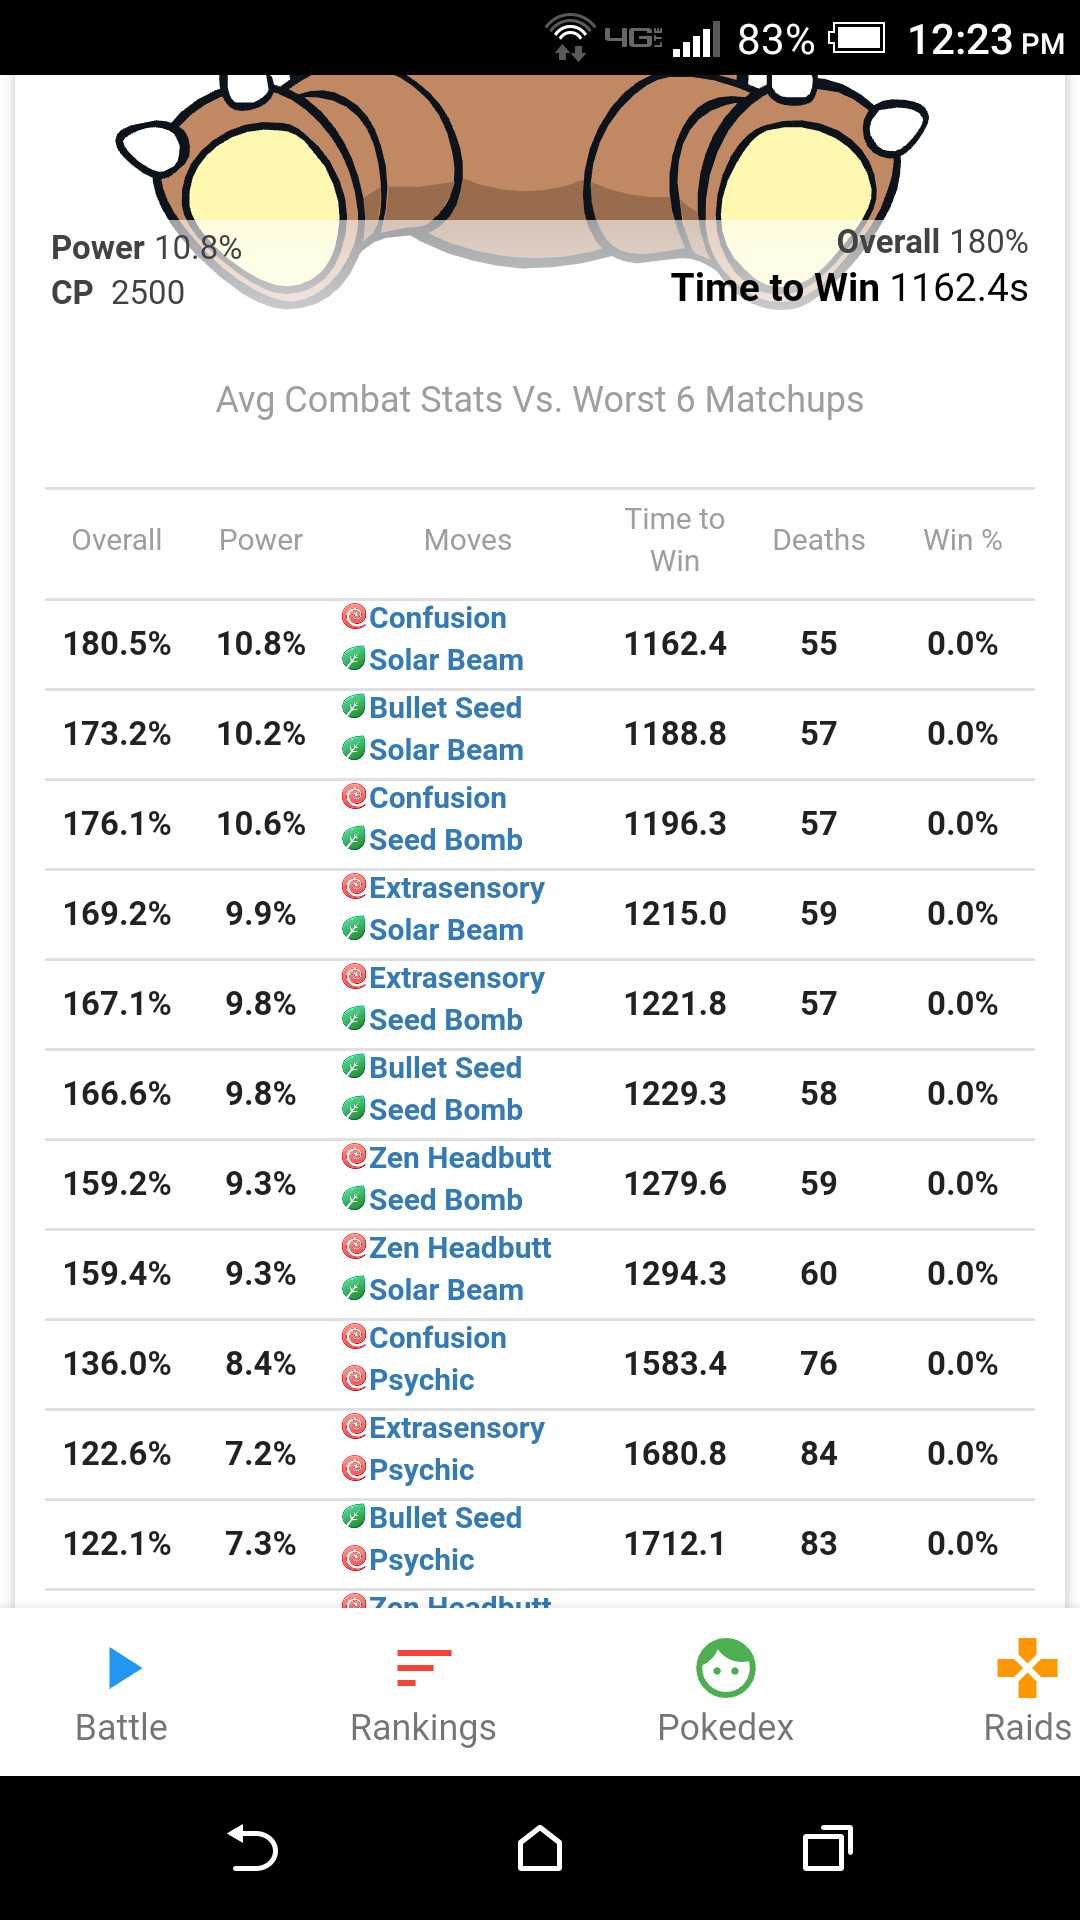Tap the Android home icon
The image size is (1080, 1920).
(540, 1848)
